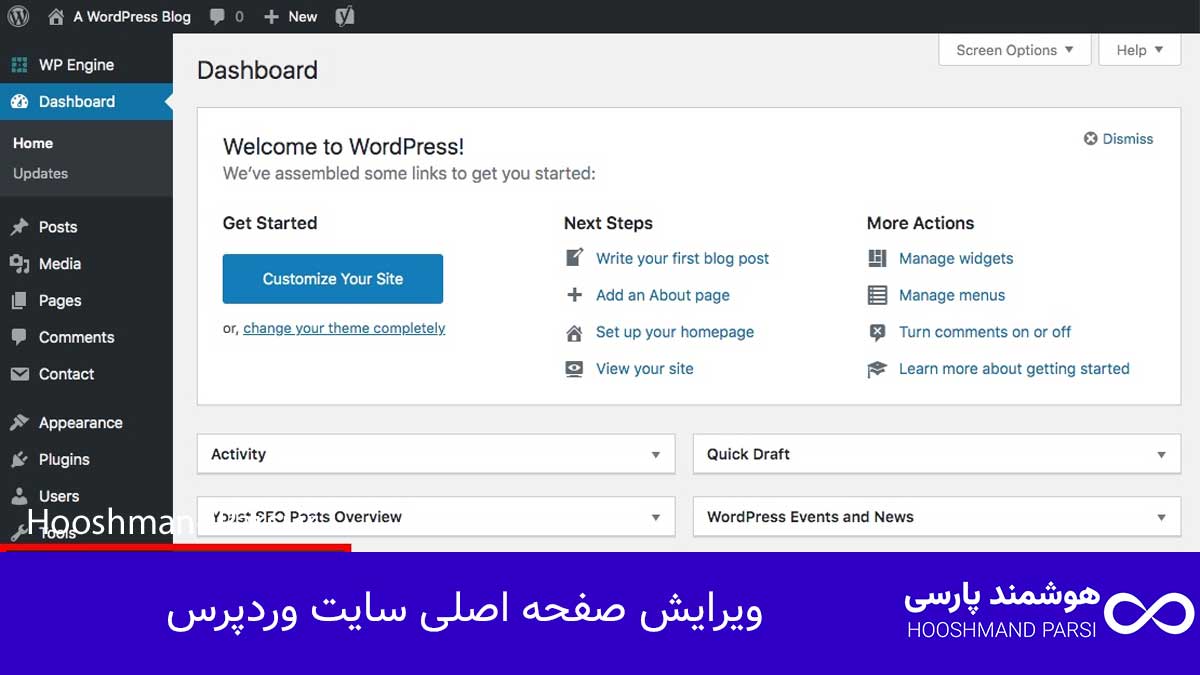Click the Pages icon in sidebar
The width and height of the screenshot is (1200, 675).
point(19,301)
